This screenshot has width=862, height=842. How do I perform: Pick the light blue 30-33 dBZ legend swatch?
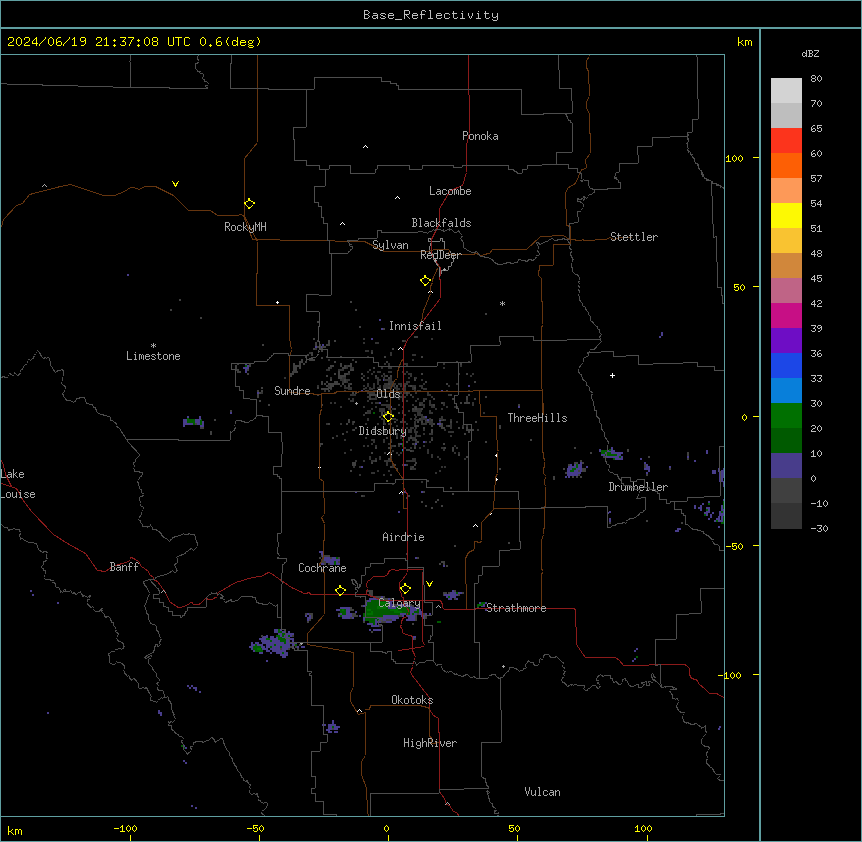point(786,391)
